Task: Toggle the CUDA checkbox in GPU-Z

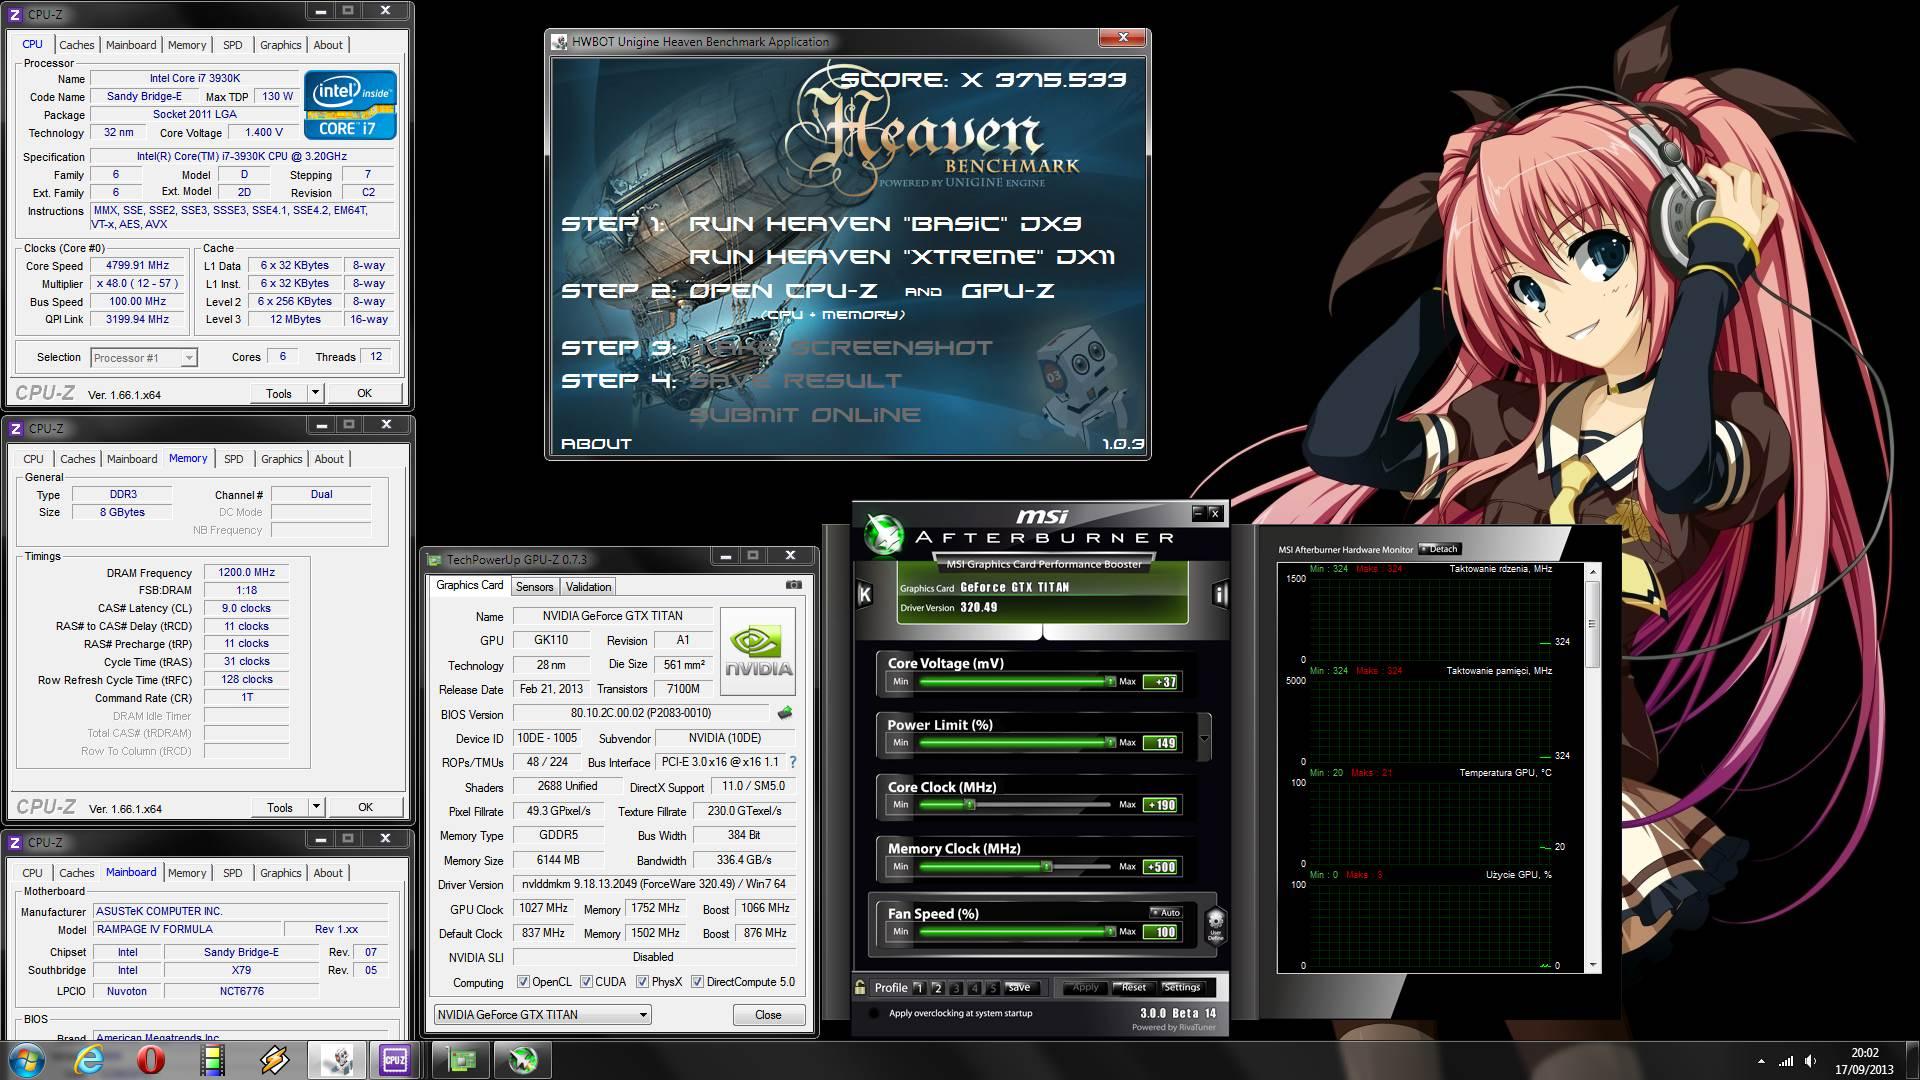Action: point(586,982)
